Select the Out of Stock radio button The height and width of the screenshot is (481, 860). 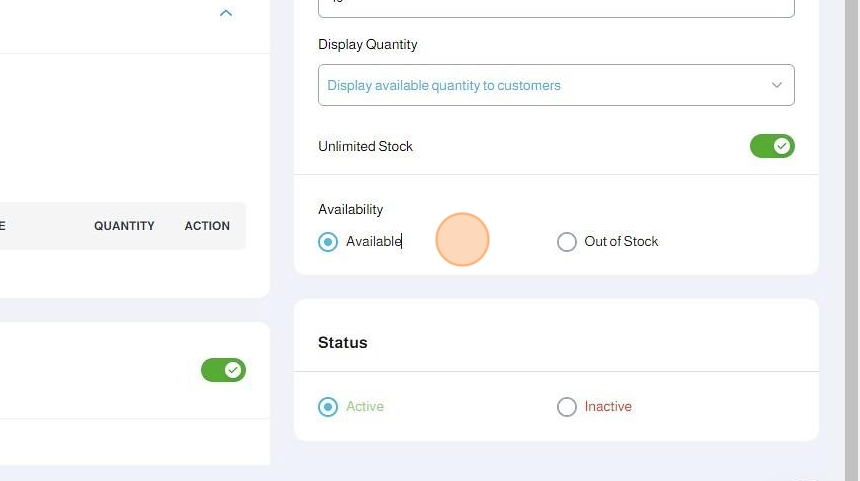coord(567,241)
